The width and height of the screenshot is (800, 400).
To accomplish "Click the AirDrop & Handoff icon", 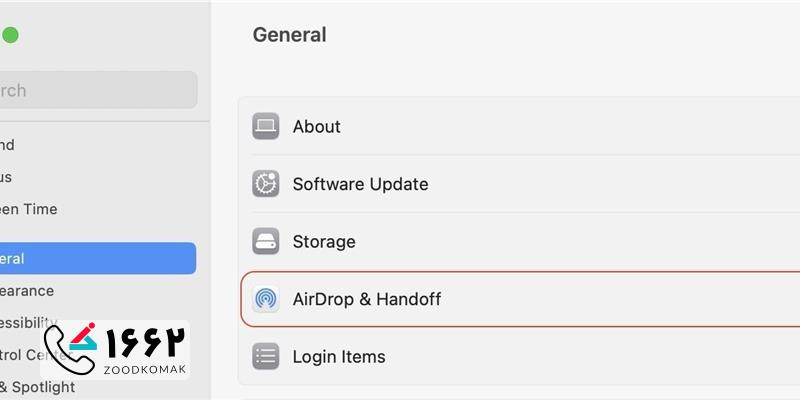I will point(266,299).
